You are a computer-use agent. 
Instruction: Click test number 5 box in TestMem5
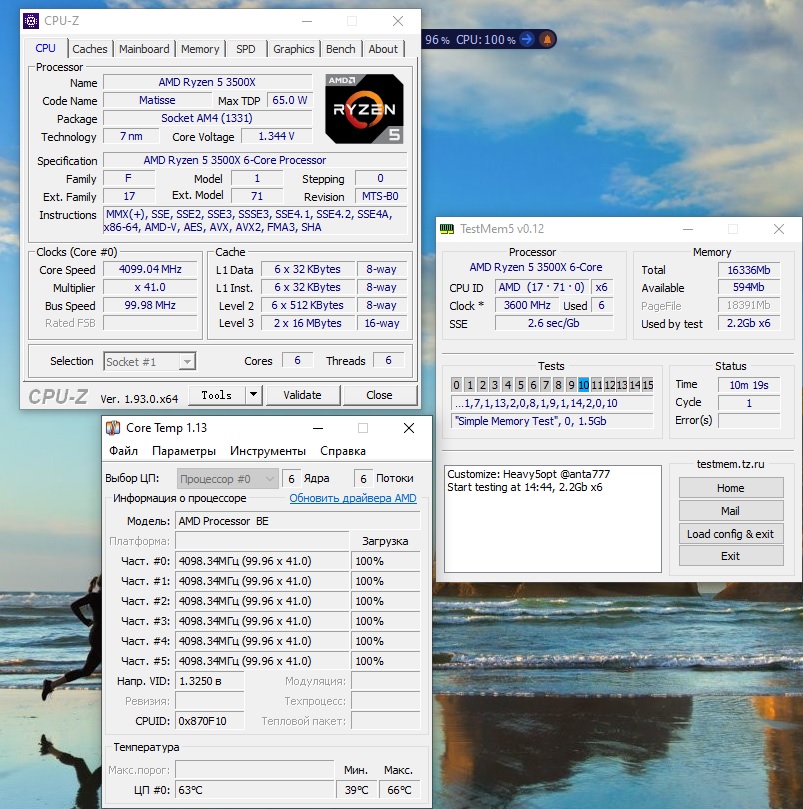pyautogui.click(x=520, y=385)
